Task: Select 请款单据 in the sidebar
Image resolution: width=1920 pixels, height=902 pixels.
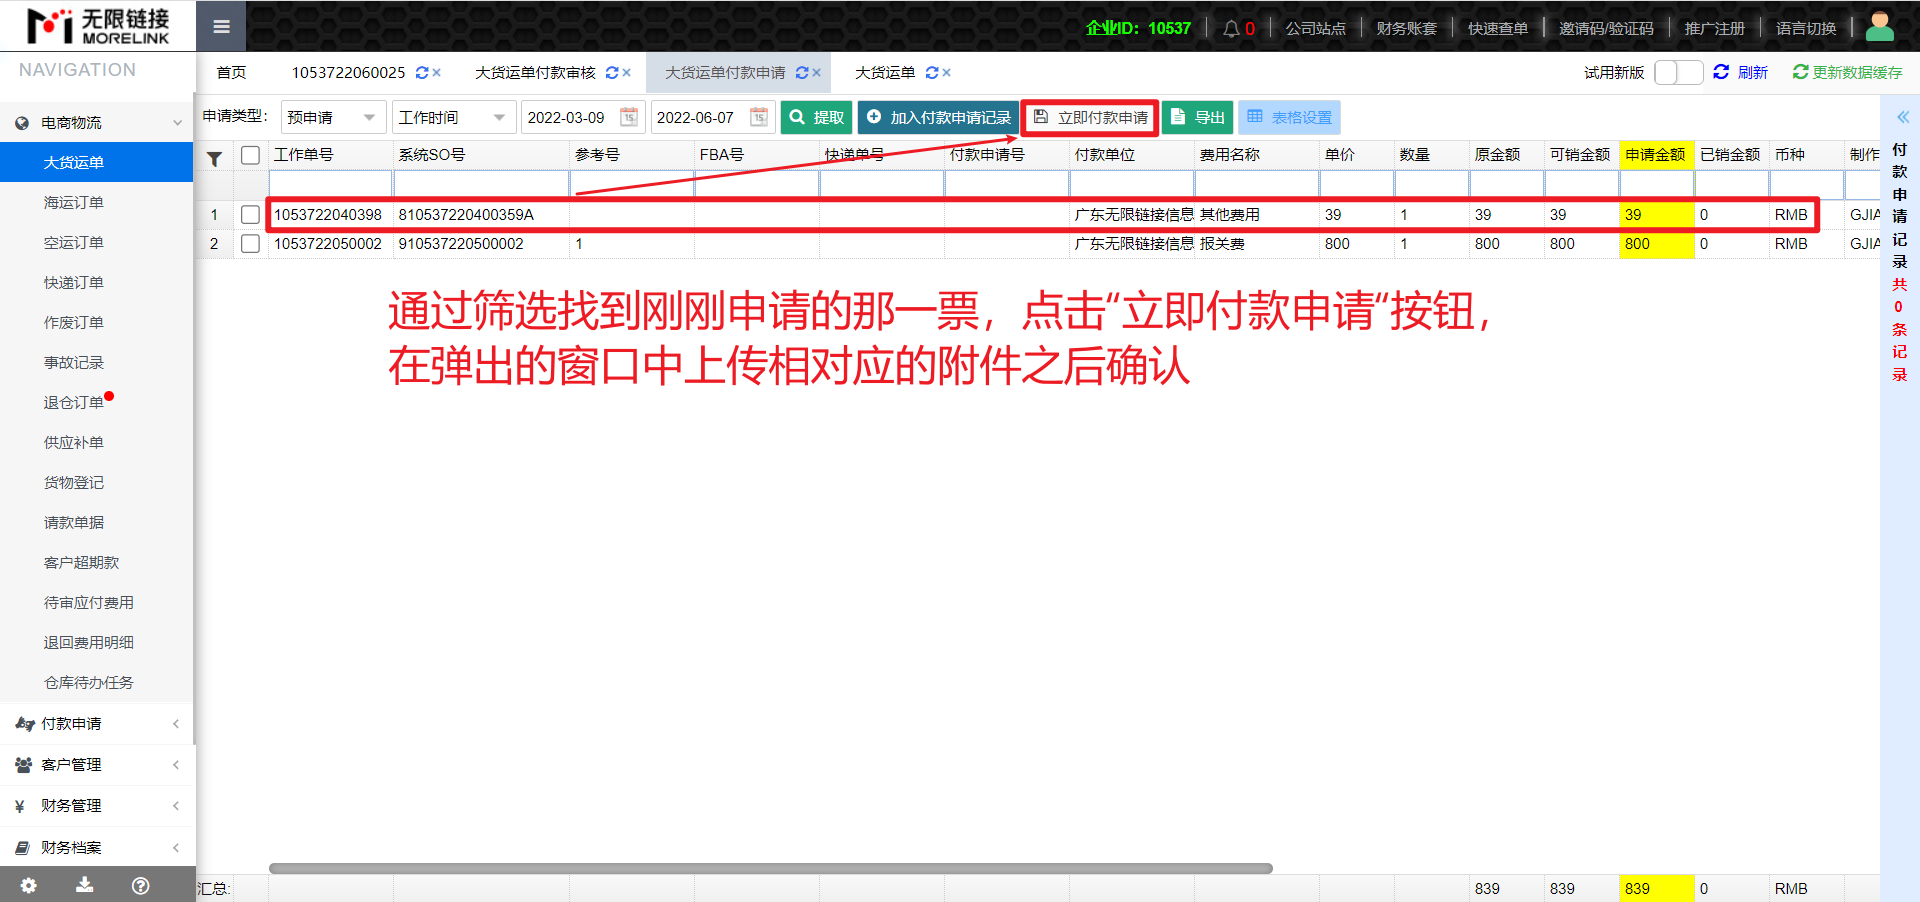Action: coord(97,523)
